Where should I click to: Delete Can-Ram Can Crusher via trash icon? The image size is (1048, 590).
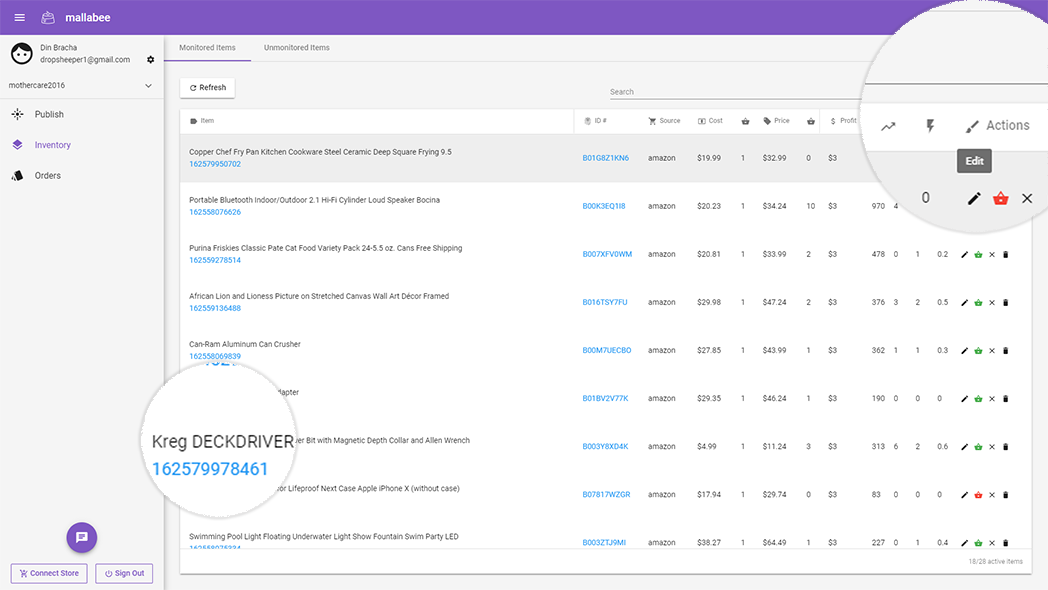pos(1005,351)
